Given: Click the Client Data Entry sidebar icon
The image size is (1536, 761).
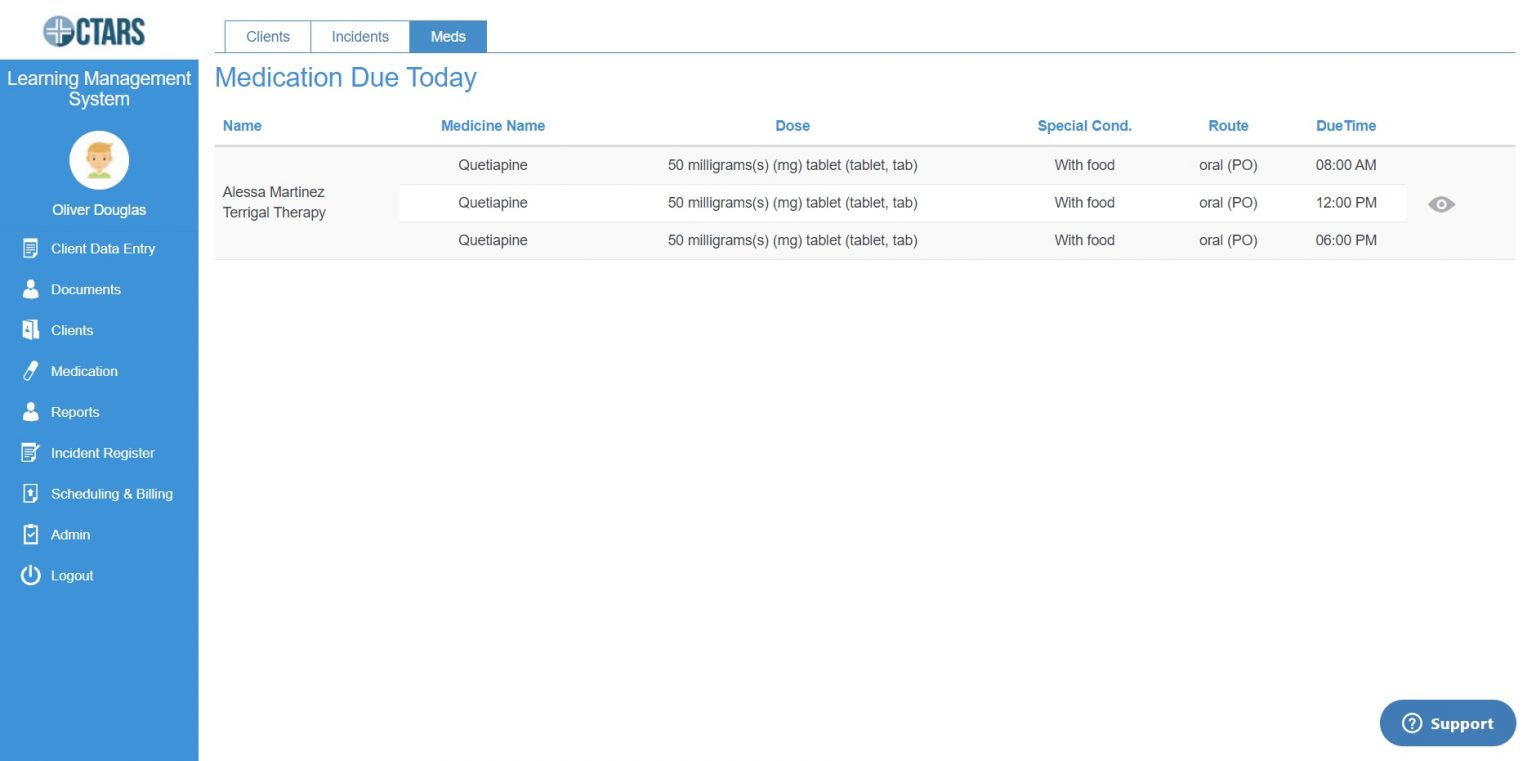Looking at the screenshot, I should tap(30, 249).
